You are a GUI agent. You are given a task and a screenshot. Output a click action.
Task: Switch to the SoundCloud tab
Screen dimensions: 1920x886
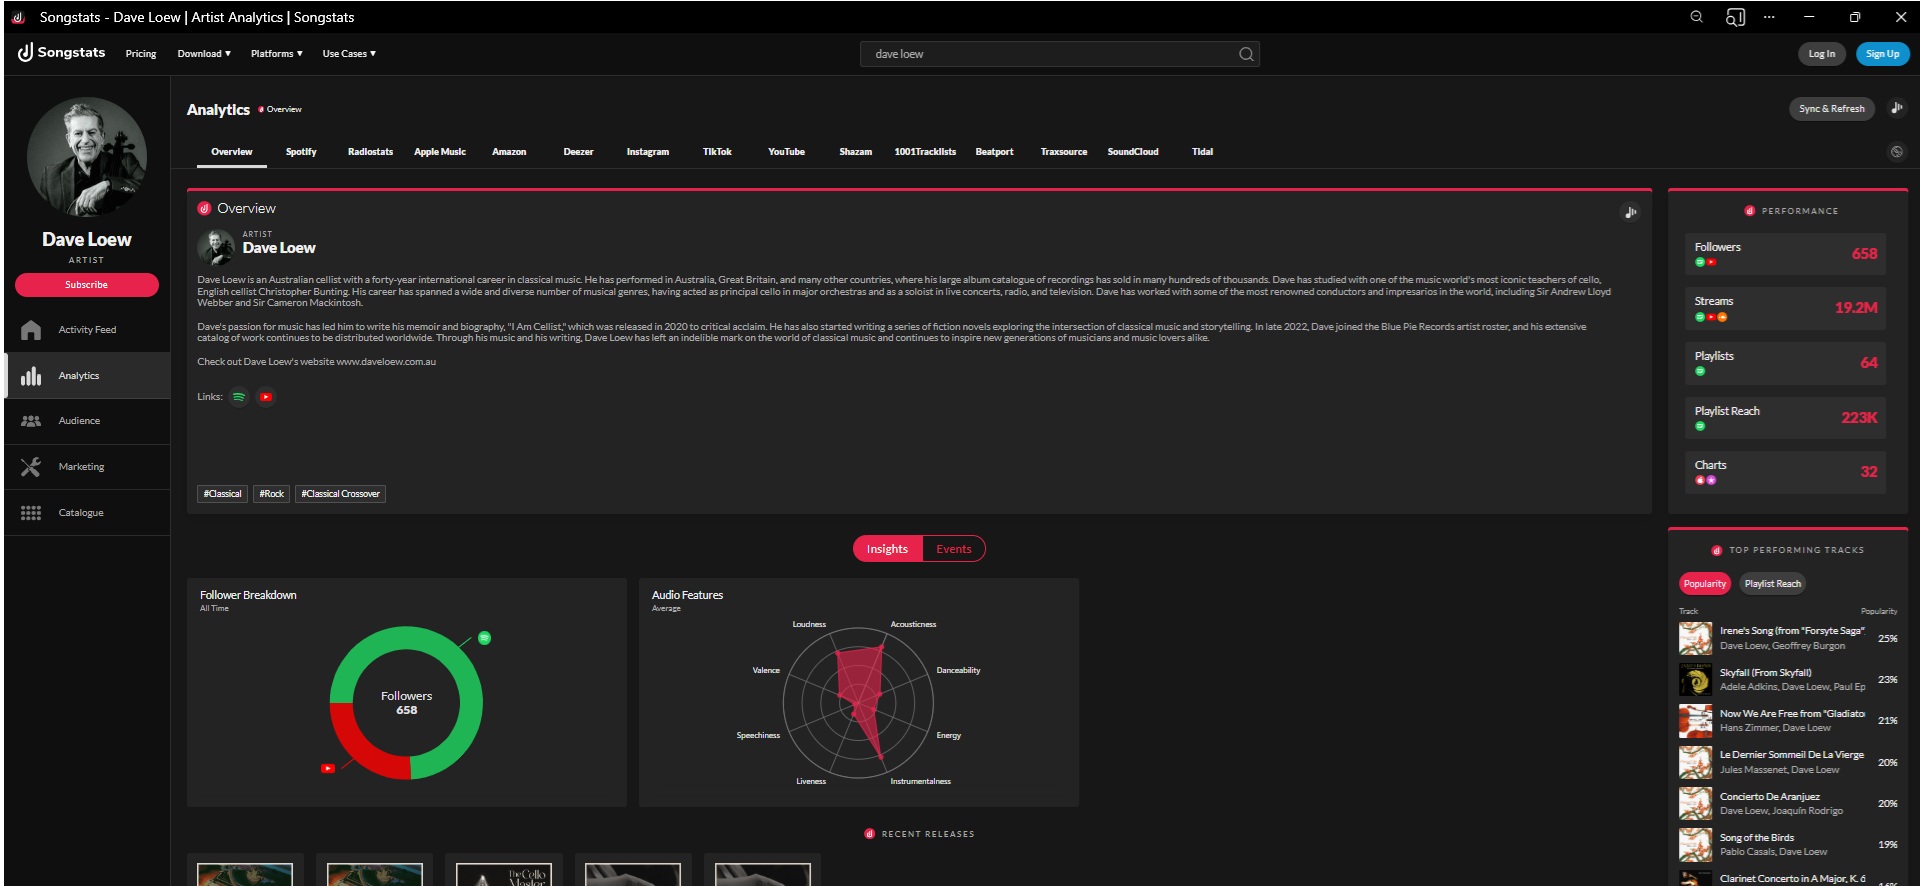click(1133, 152)
